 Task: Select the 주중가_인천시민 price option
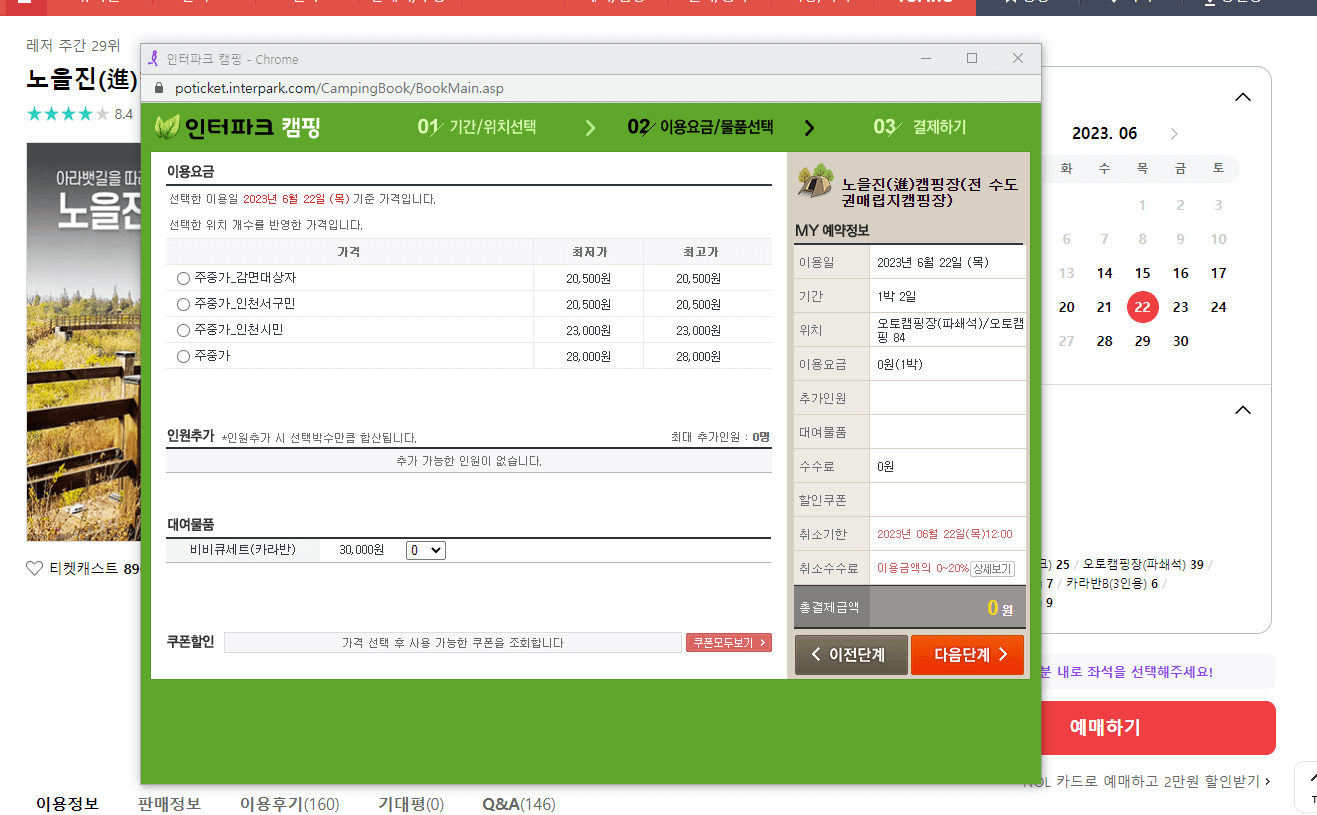coord(183,330)
